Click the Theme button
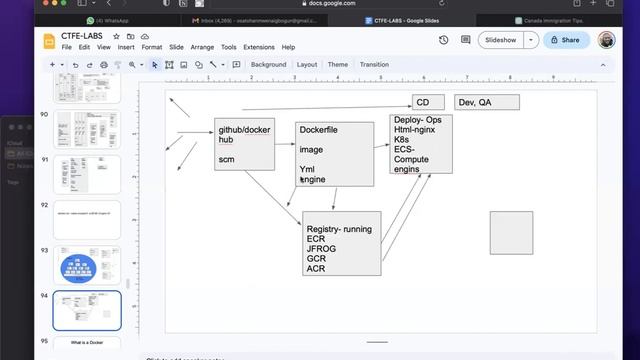The width and height of the screenshot is (640, 360). coord(338,64)
